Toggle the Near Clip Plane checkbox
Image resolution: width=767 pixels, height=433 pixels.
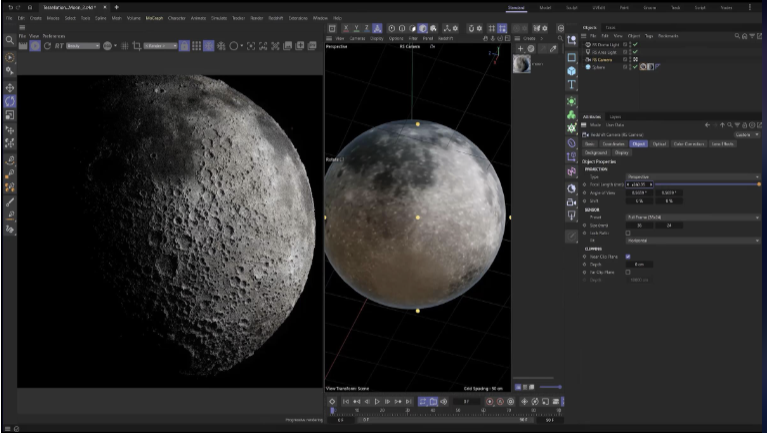coord(627,256)
